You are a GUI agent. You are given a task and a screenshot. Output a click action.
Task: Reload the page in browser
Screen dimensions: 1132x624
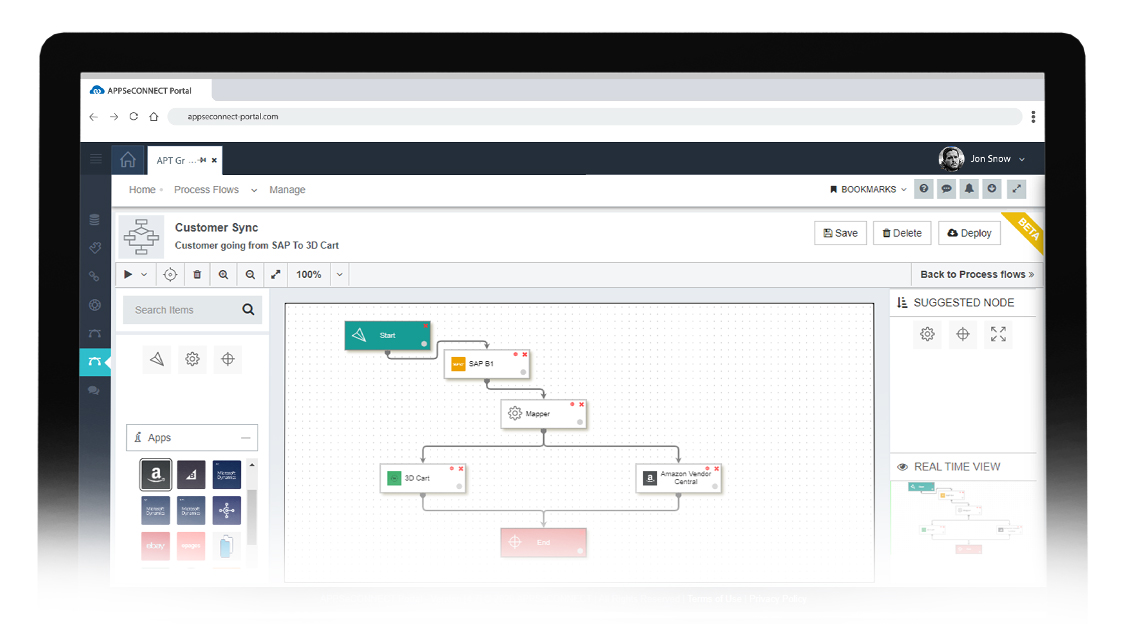[134, 116]
